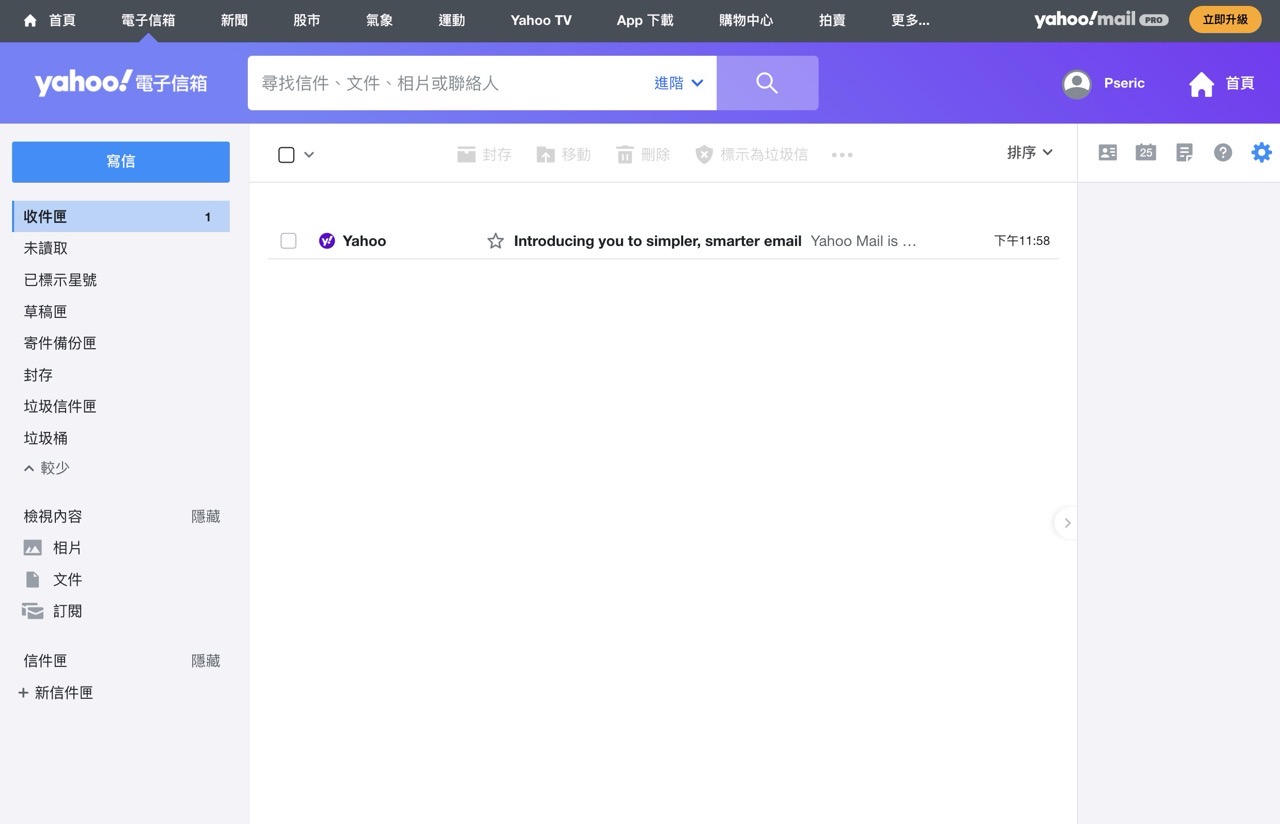
Task: Open the notepad icon in right panel
Action: (x=1184, y=153)
